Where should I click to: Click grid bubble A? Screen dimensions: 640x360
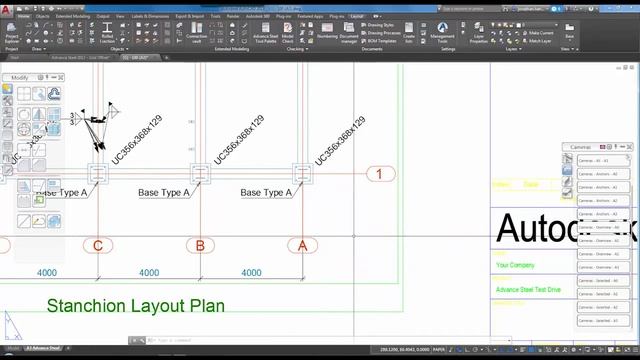tap(302, 246)
